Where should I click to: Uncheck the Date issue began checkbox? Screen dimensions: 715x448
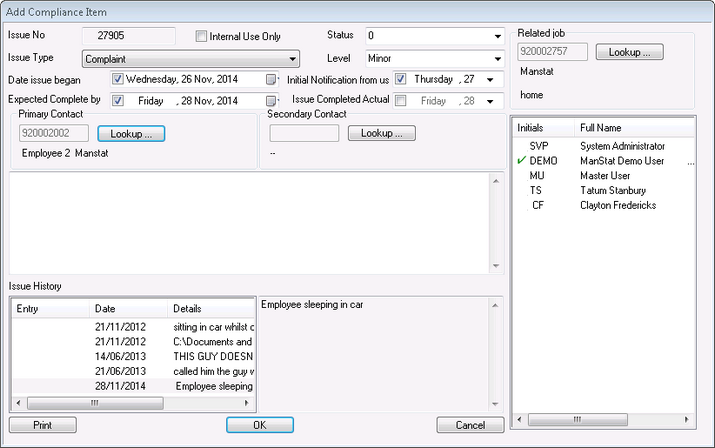(118, 80)
